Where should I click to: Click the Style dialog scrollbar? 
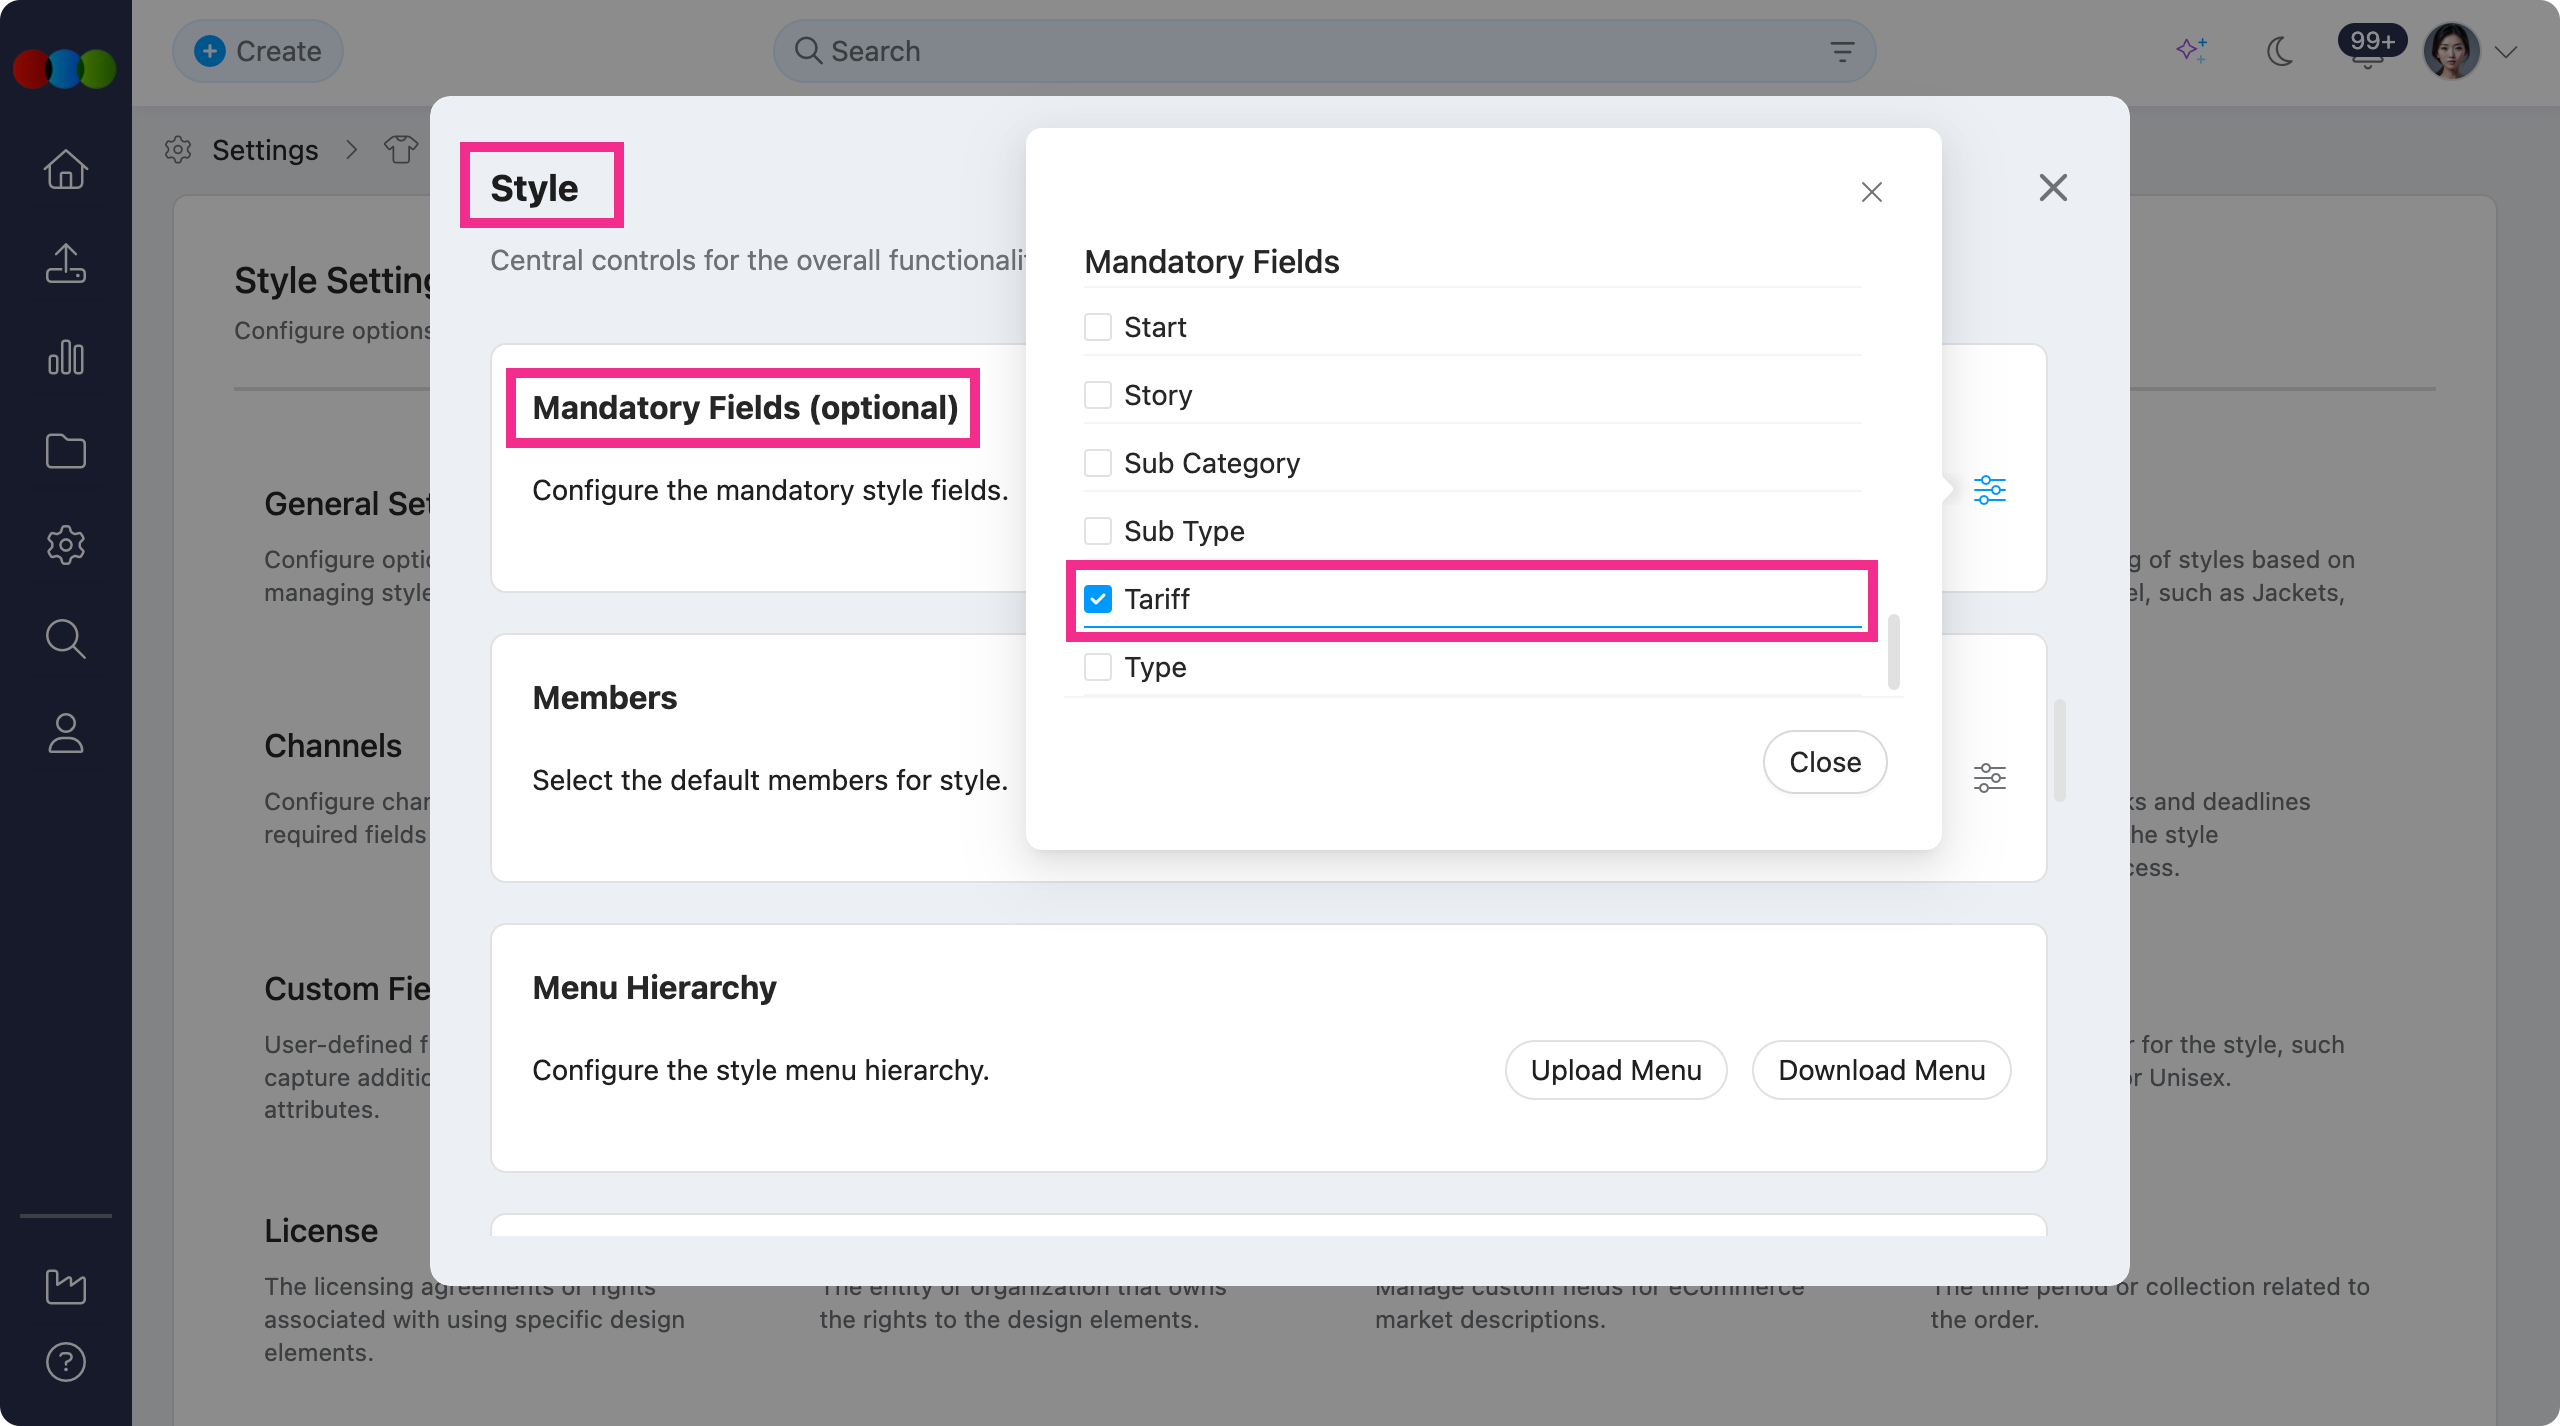pyautogui.click(x=2060, y=750)
